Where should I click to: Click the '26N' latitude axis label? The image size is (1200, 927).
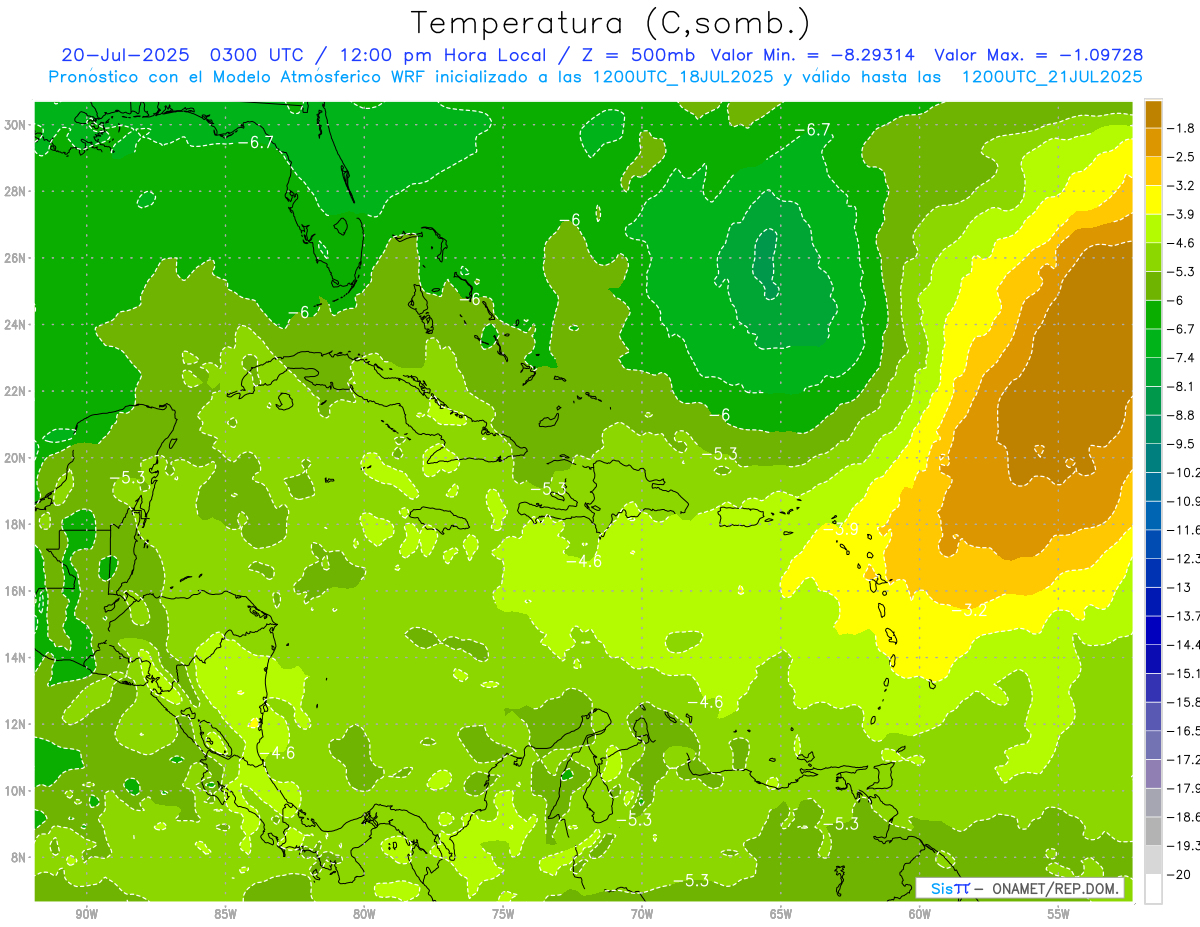(15, 258)
